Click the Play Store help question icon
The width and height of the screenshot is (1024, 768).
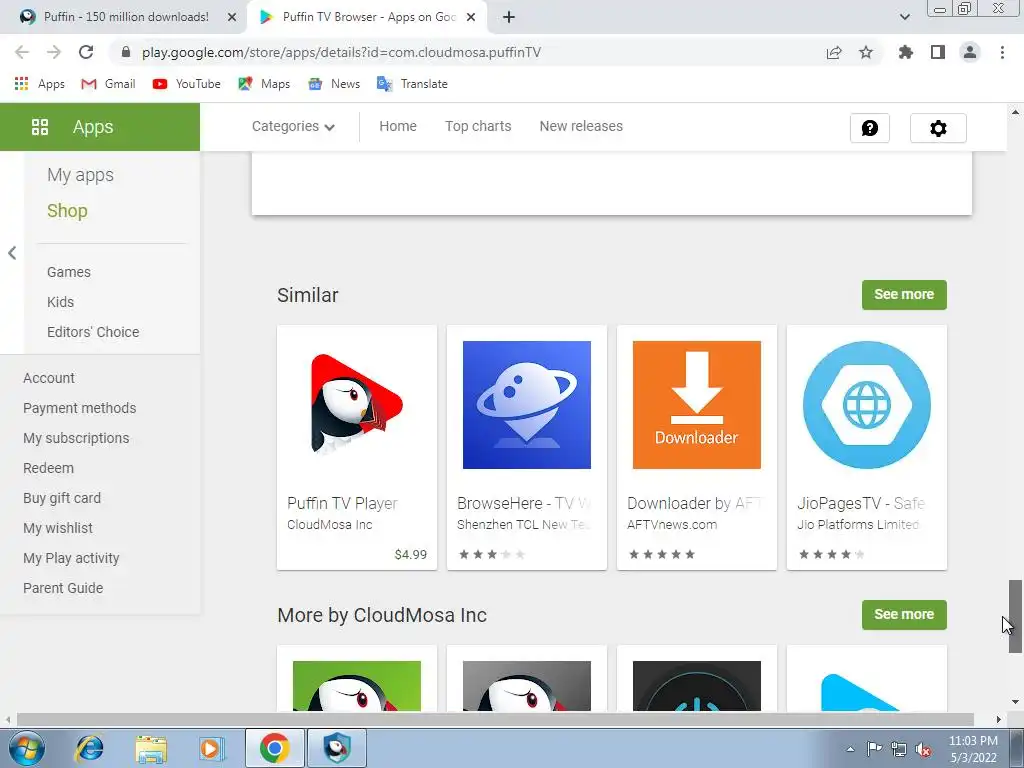pyautogui.click(x=870, y=128)
